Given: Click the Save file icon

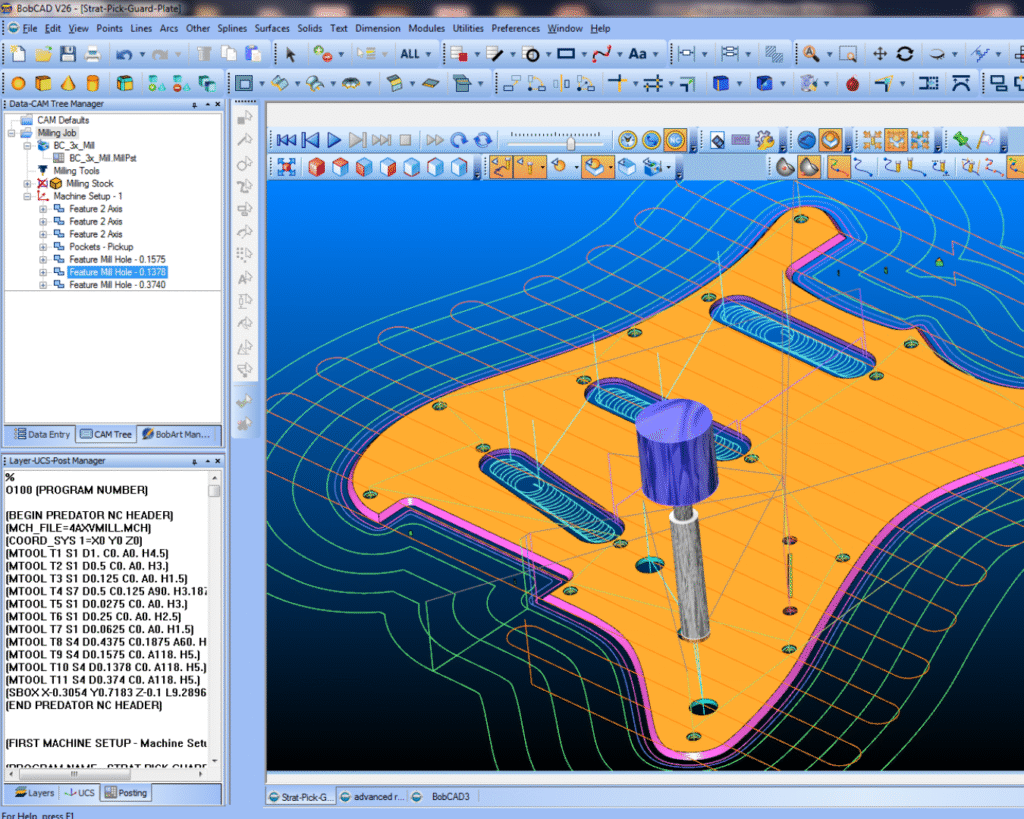Looking at the screenshot, I should [68, 54].
